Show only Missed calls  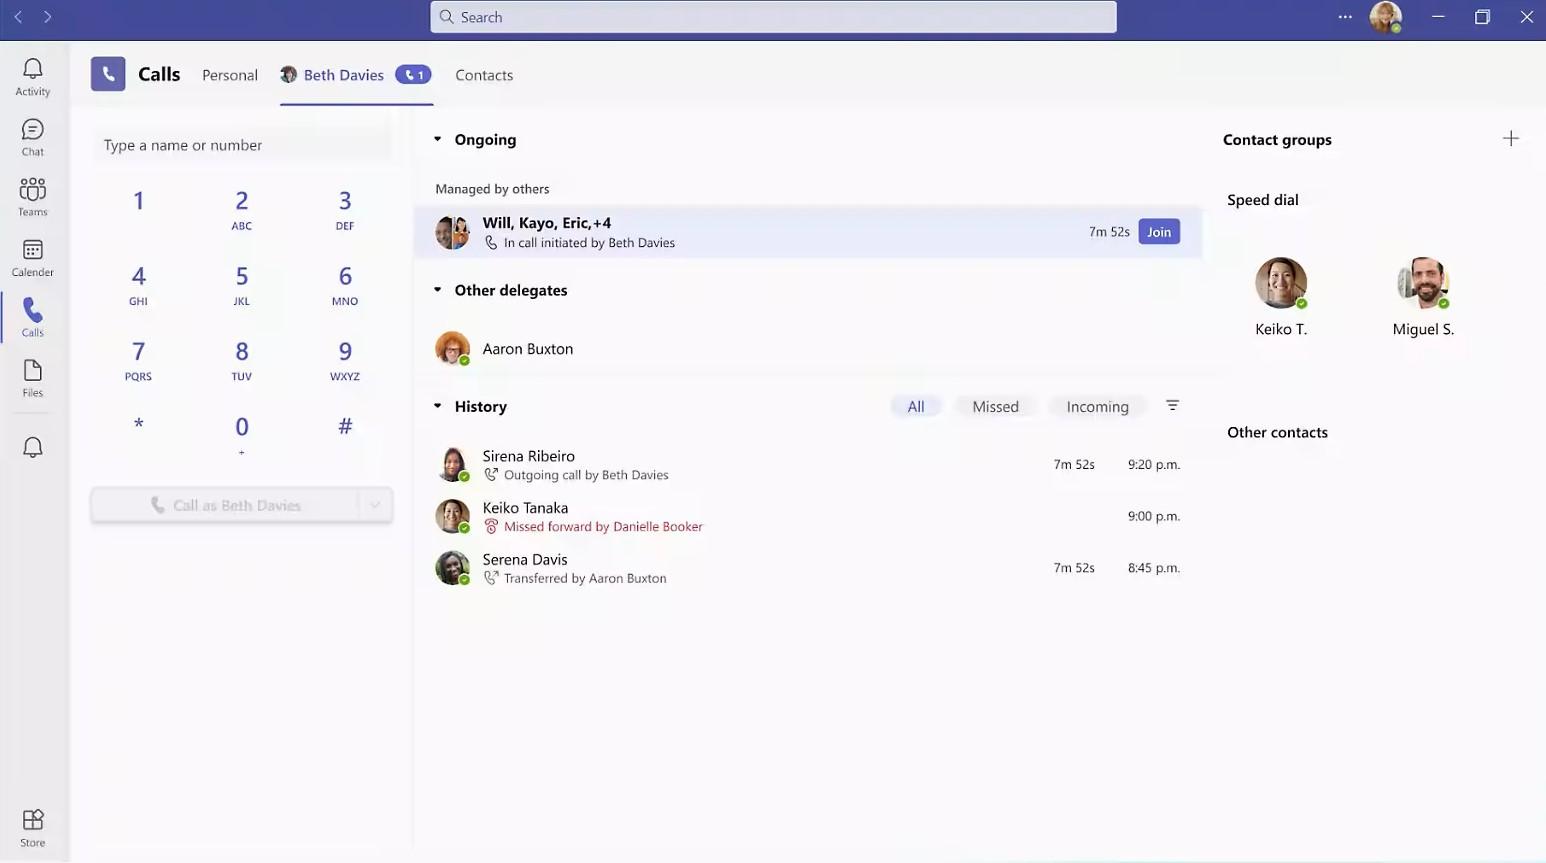[994, 405]
